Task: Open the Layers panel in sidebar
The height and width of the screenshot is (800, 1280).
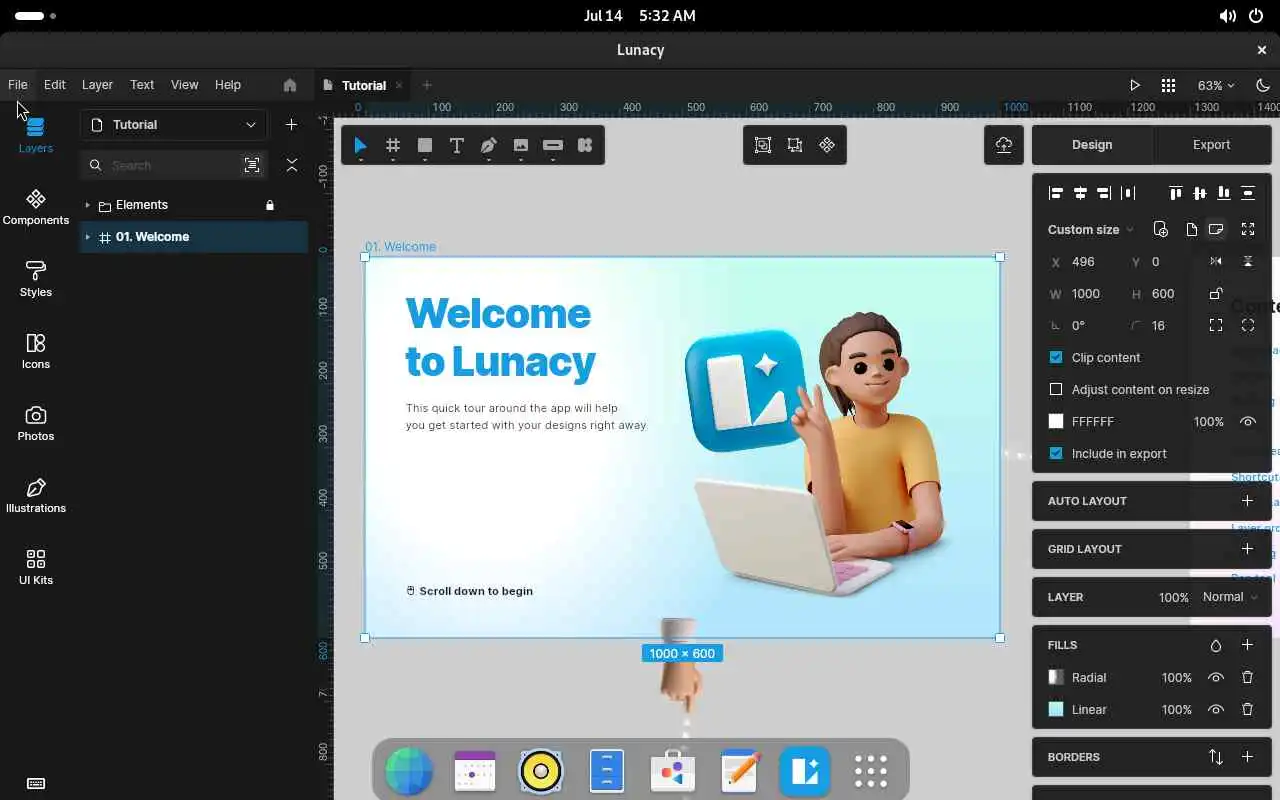Action: pyautogui.click(x=35, y=135)
